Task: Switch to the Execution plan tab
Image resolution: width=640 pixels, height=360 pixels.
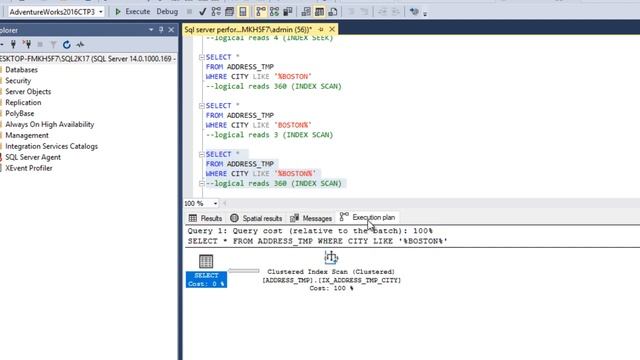Action: [x=367, y=218]
